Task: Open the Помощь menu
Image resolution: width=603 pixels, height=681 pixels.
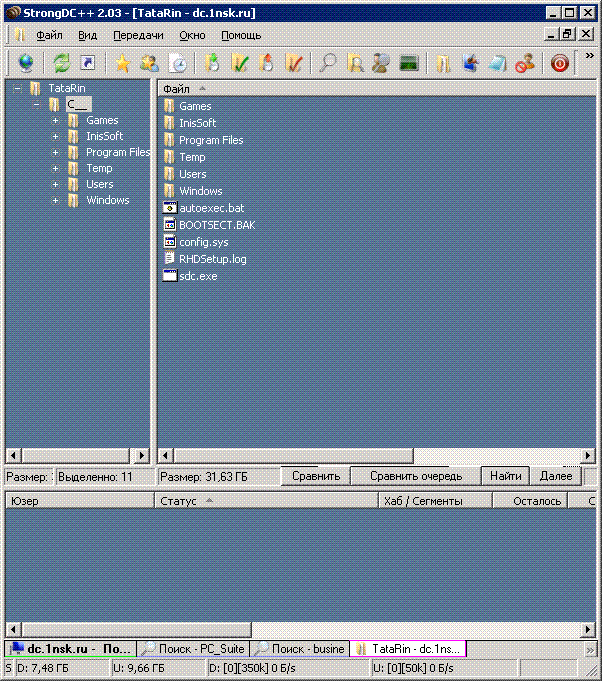Action: pos(241,35)
